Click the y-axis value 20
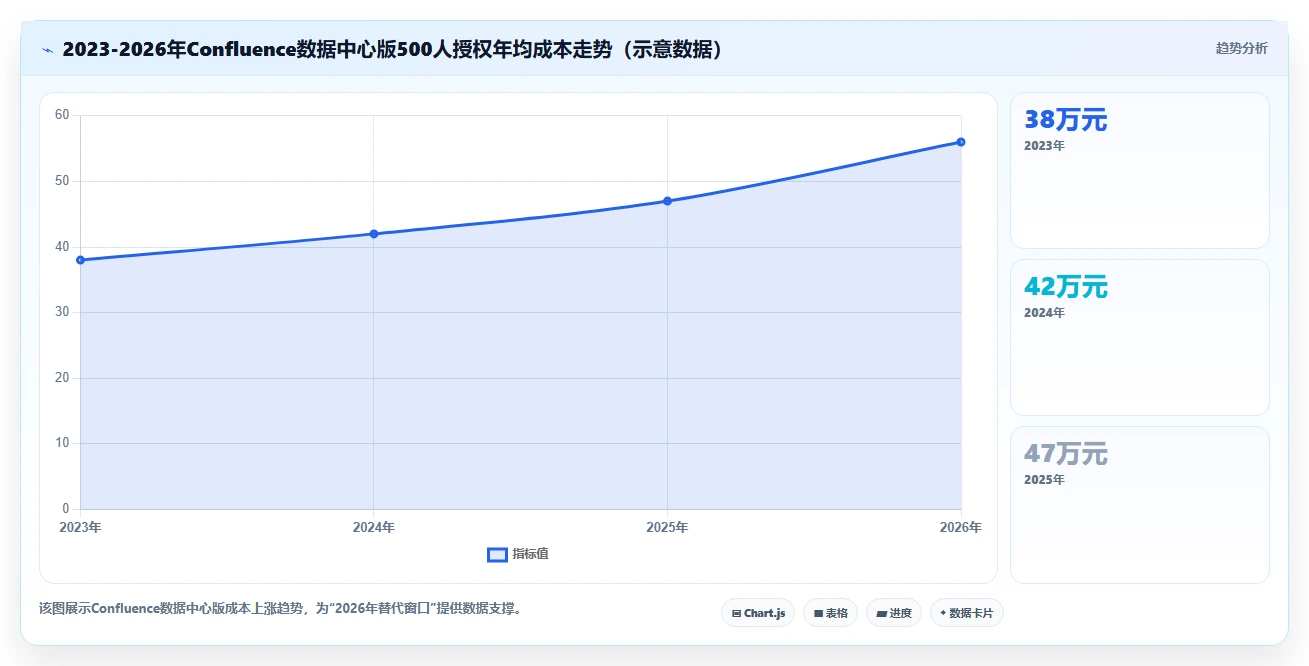1309x666 pixels. (x=62, y=378)
